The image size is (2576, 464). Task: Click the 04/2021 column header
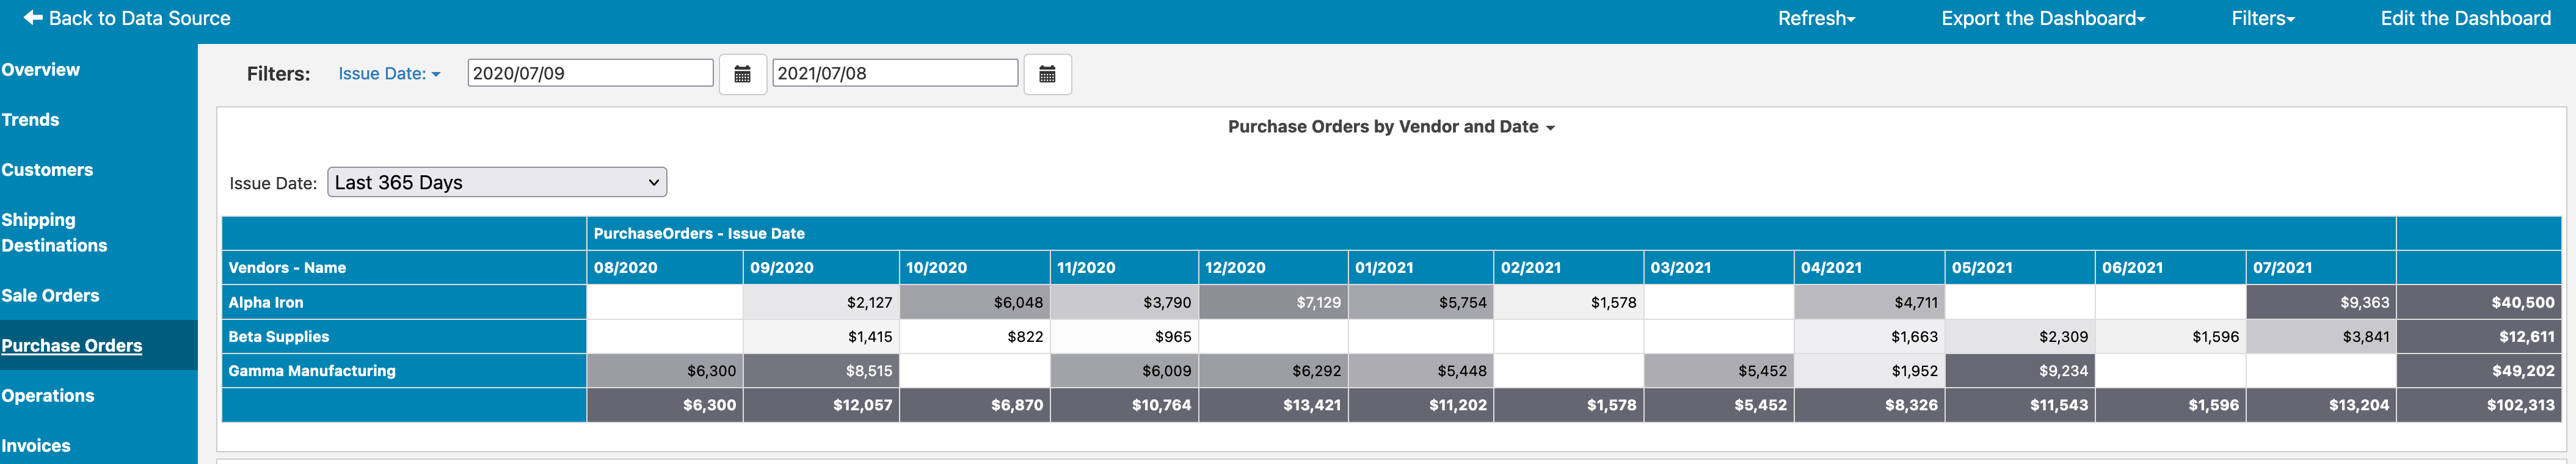coord(1870,267)
